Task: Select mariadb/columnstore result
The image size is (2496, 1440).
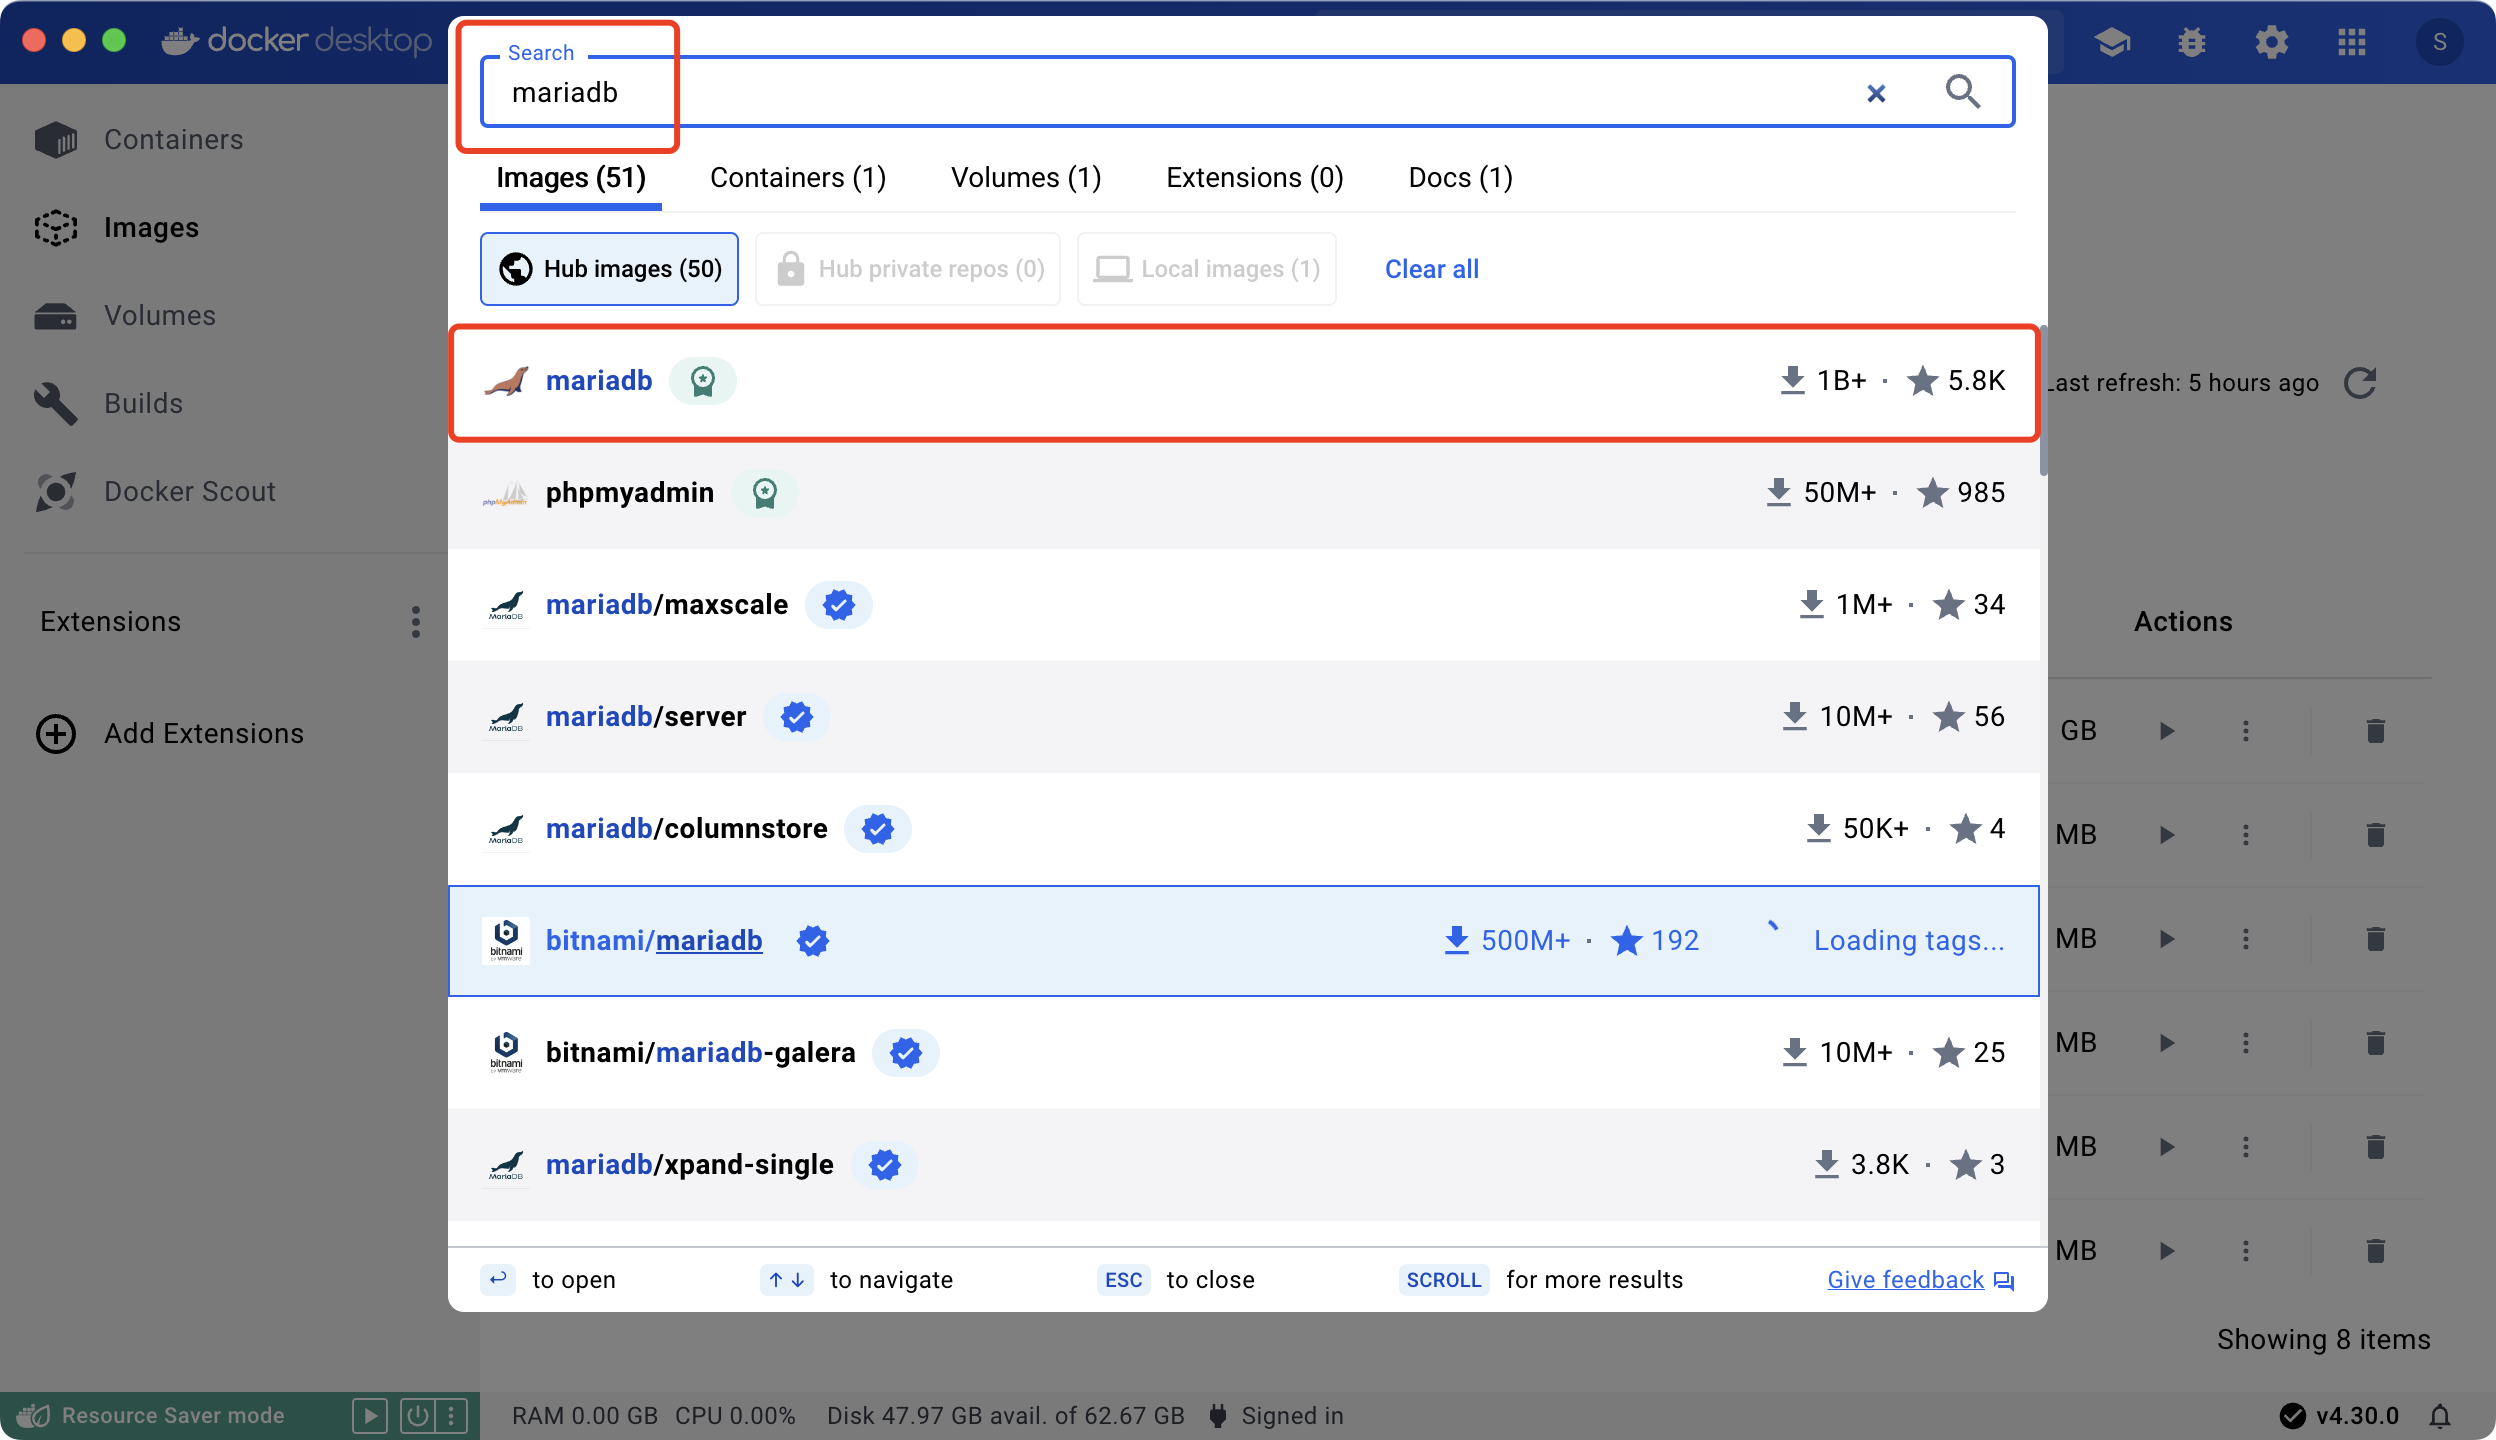Action: [x=1244, y=829]
